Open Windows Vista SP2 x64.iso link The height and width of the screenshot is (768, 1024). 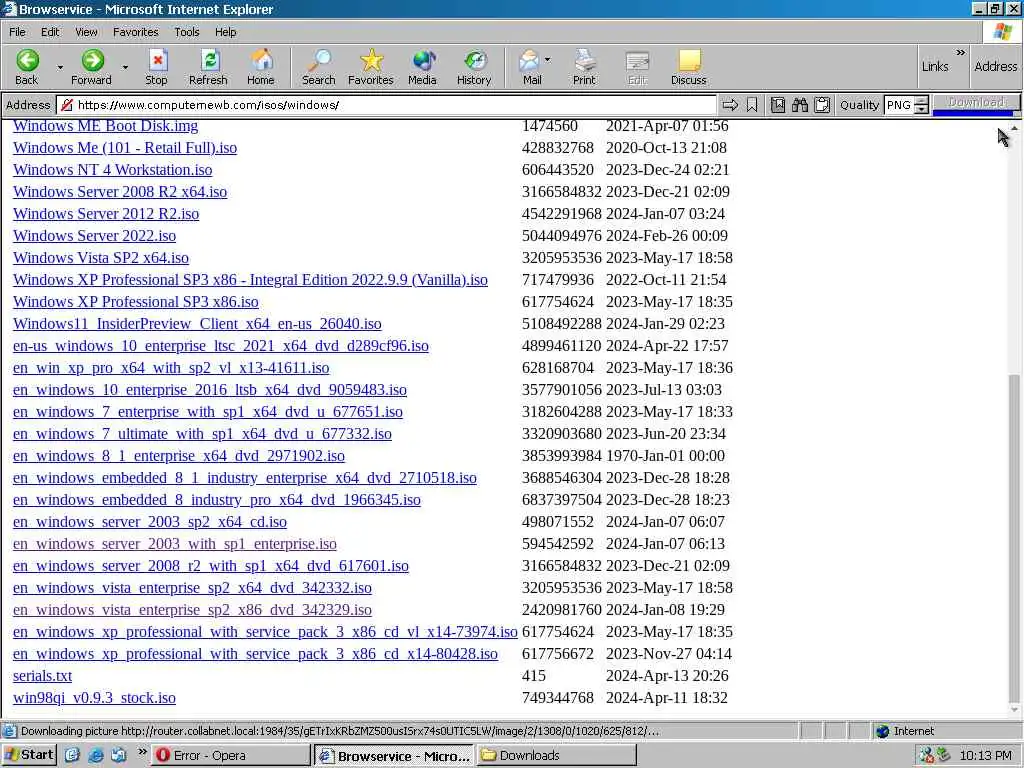tap(101, 258)
